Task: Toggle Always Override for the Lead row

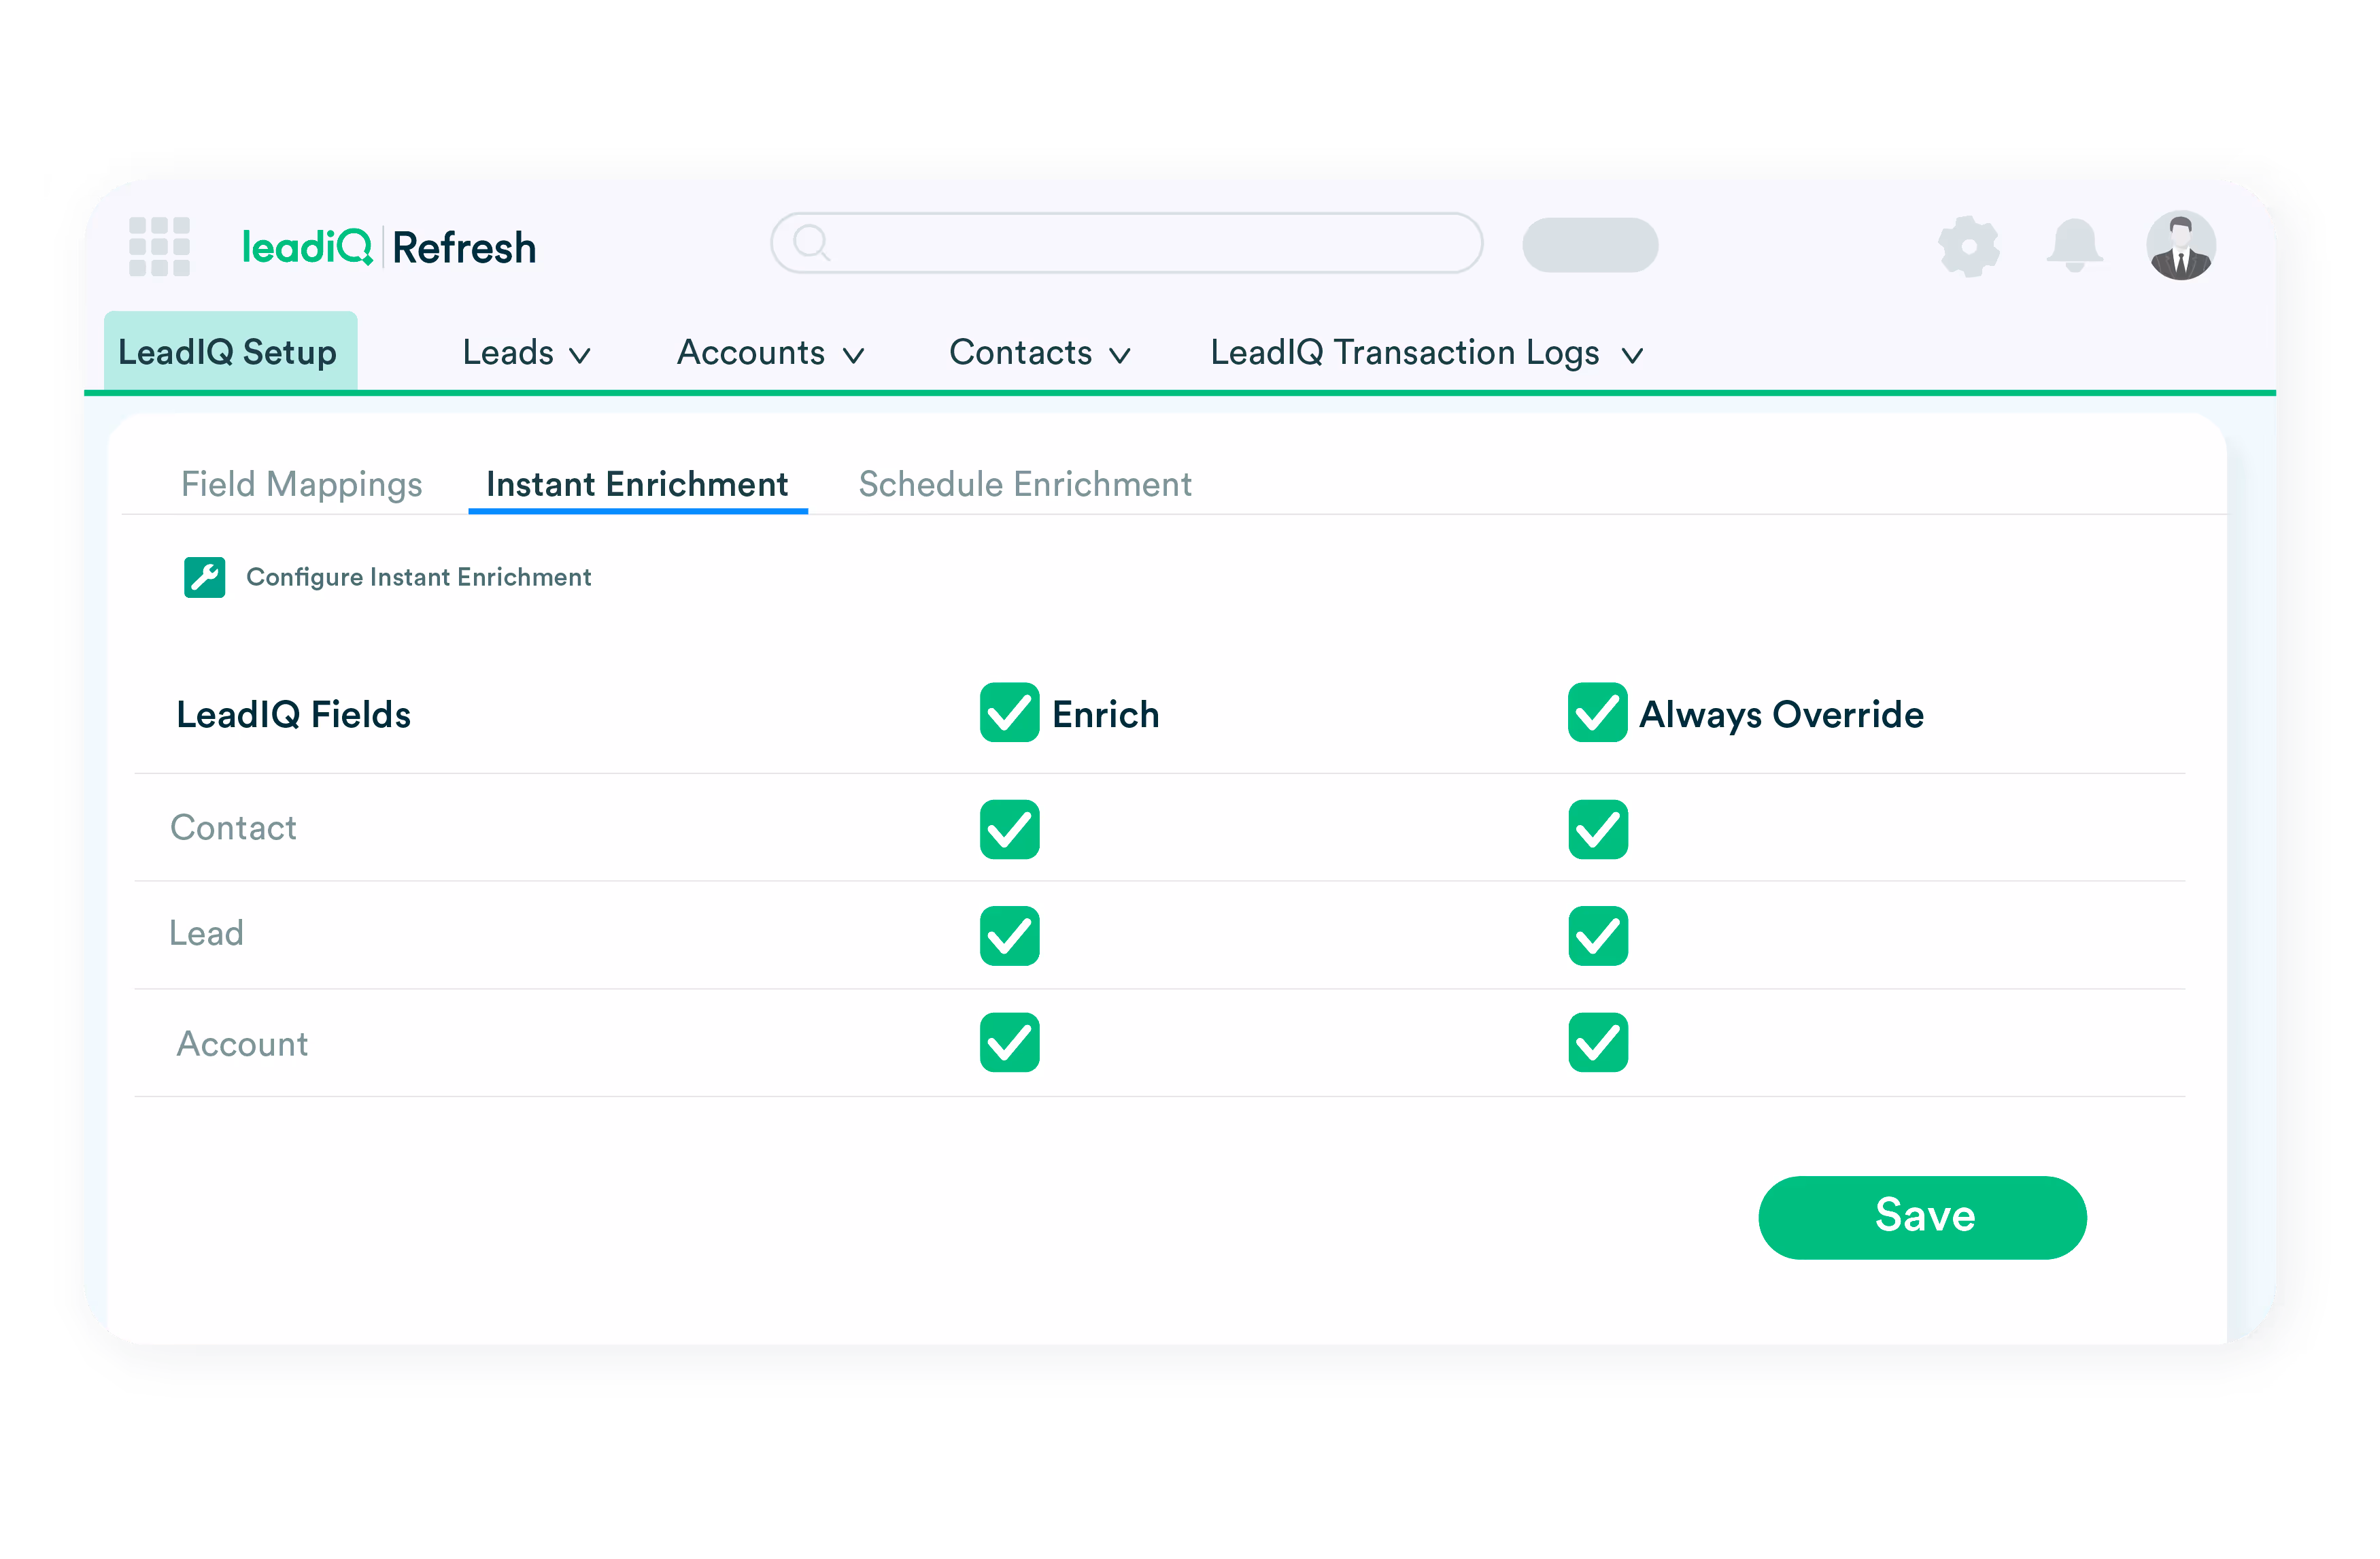Action: (1597, 936)
